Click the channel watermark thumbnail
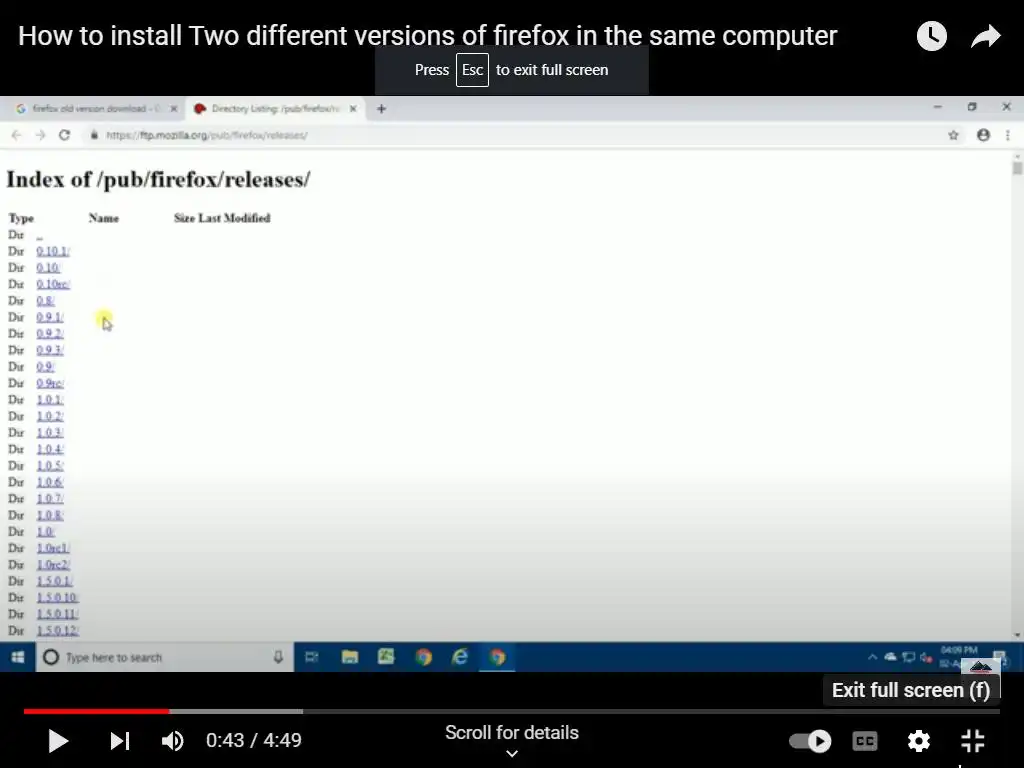Viewport: 1024px width, 768px height. click(x=981, y=667)
